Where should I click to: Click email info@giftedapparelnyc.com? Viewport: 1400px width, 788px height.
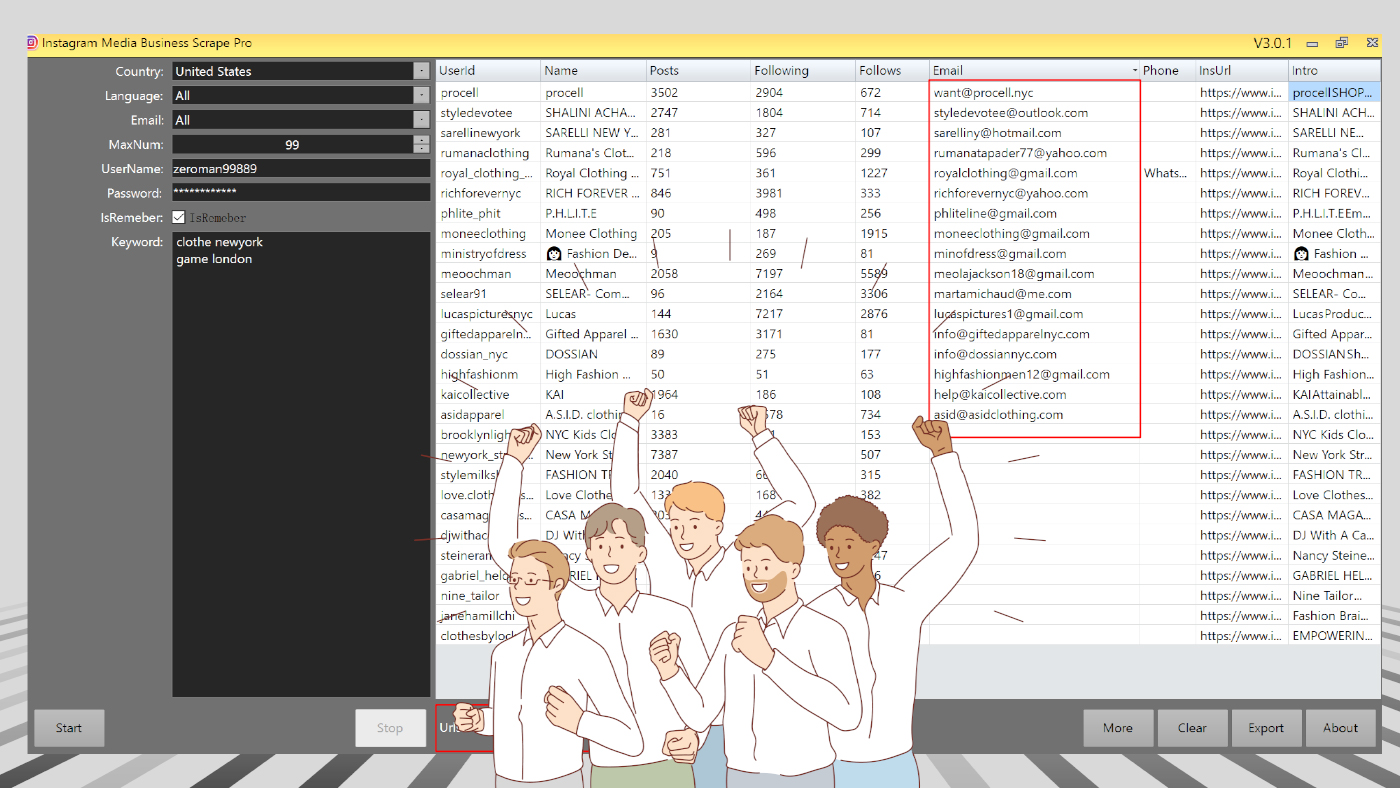tap(1012, 334)
